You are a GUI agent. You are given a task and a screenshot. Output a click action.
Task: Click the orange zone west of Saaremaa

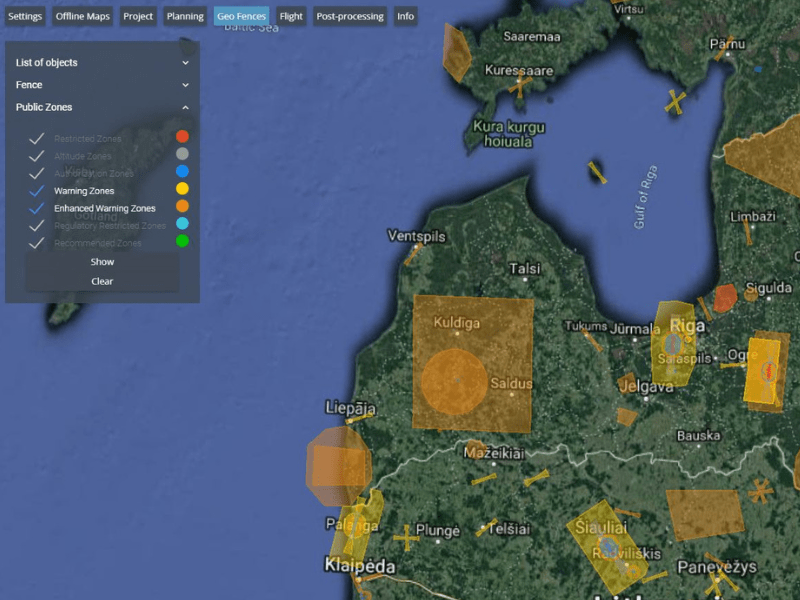[457, 52]
